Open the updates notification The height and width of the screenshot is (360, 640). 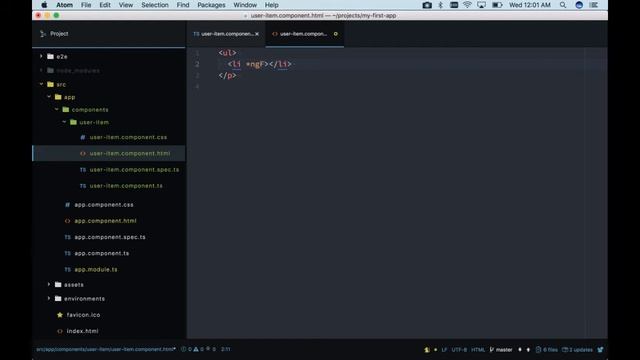pos(577,350)
